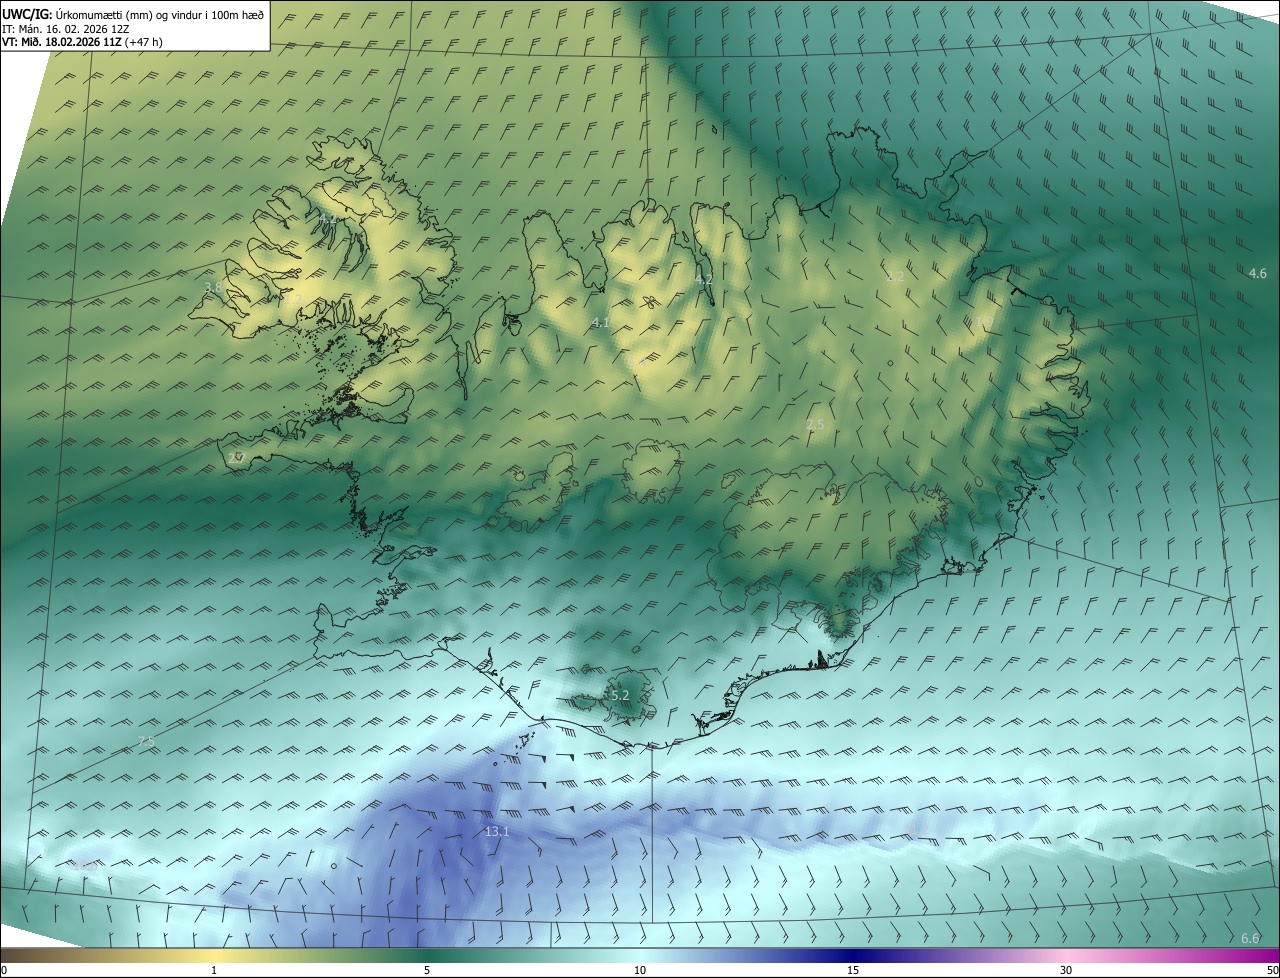Image resolution: width=1280 pixels, height=978 pixels.
Task: Click the 1 tick label on the colour scale
Action: (214, 970)
